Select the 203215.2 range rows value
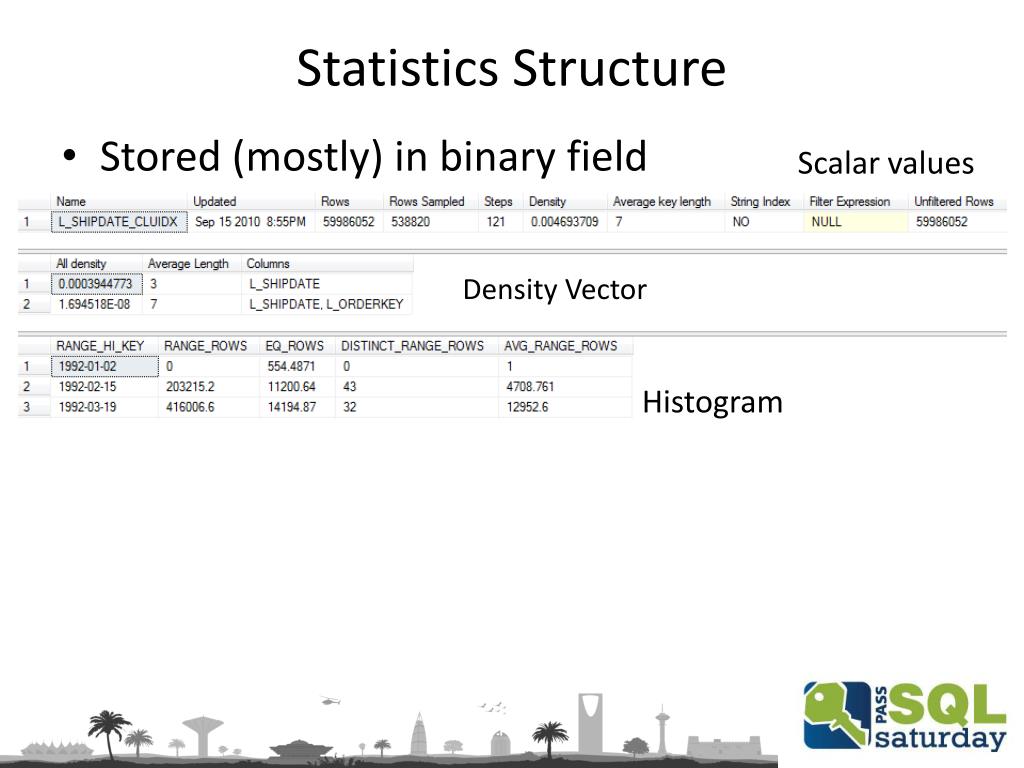 190,386
